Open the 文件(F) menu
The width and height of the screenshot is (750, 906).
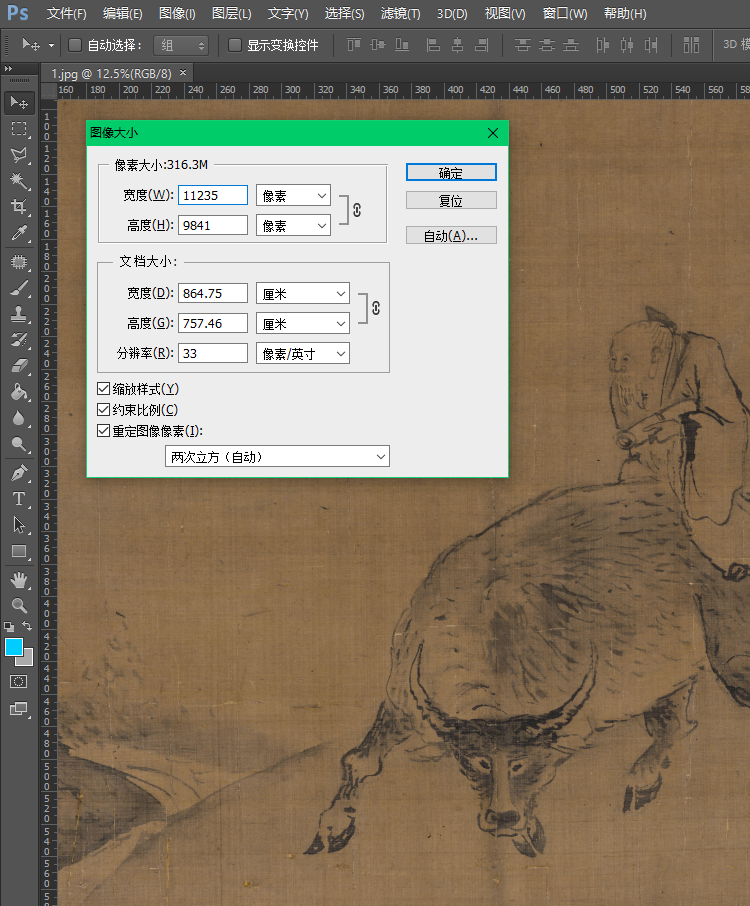[66, 13]
